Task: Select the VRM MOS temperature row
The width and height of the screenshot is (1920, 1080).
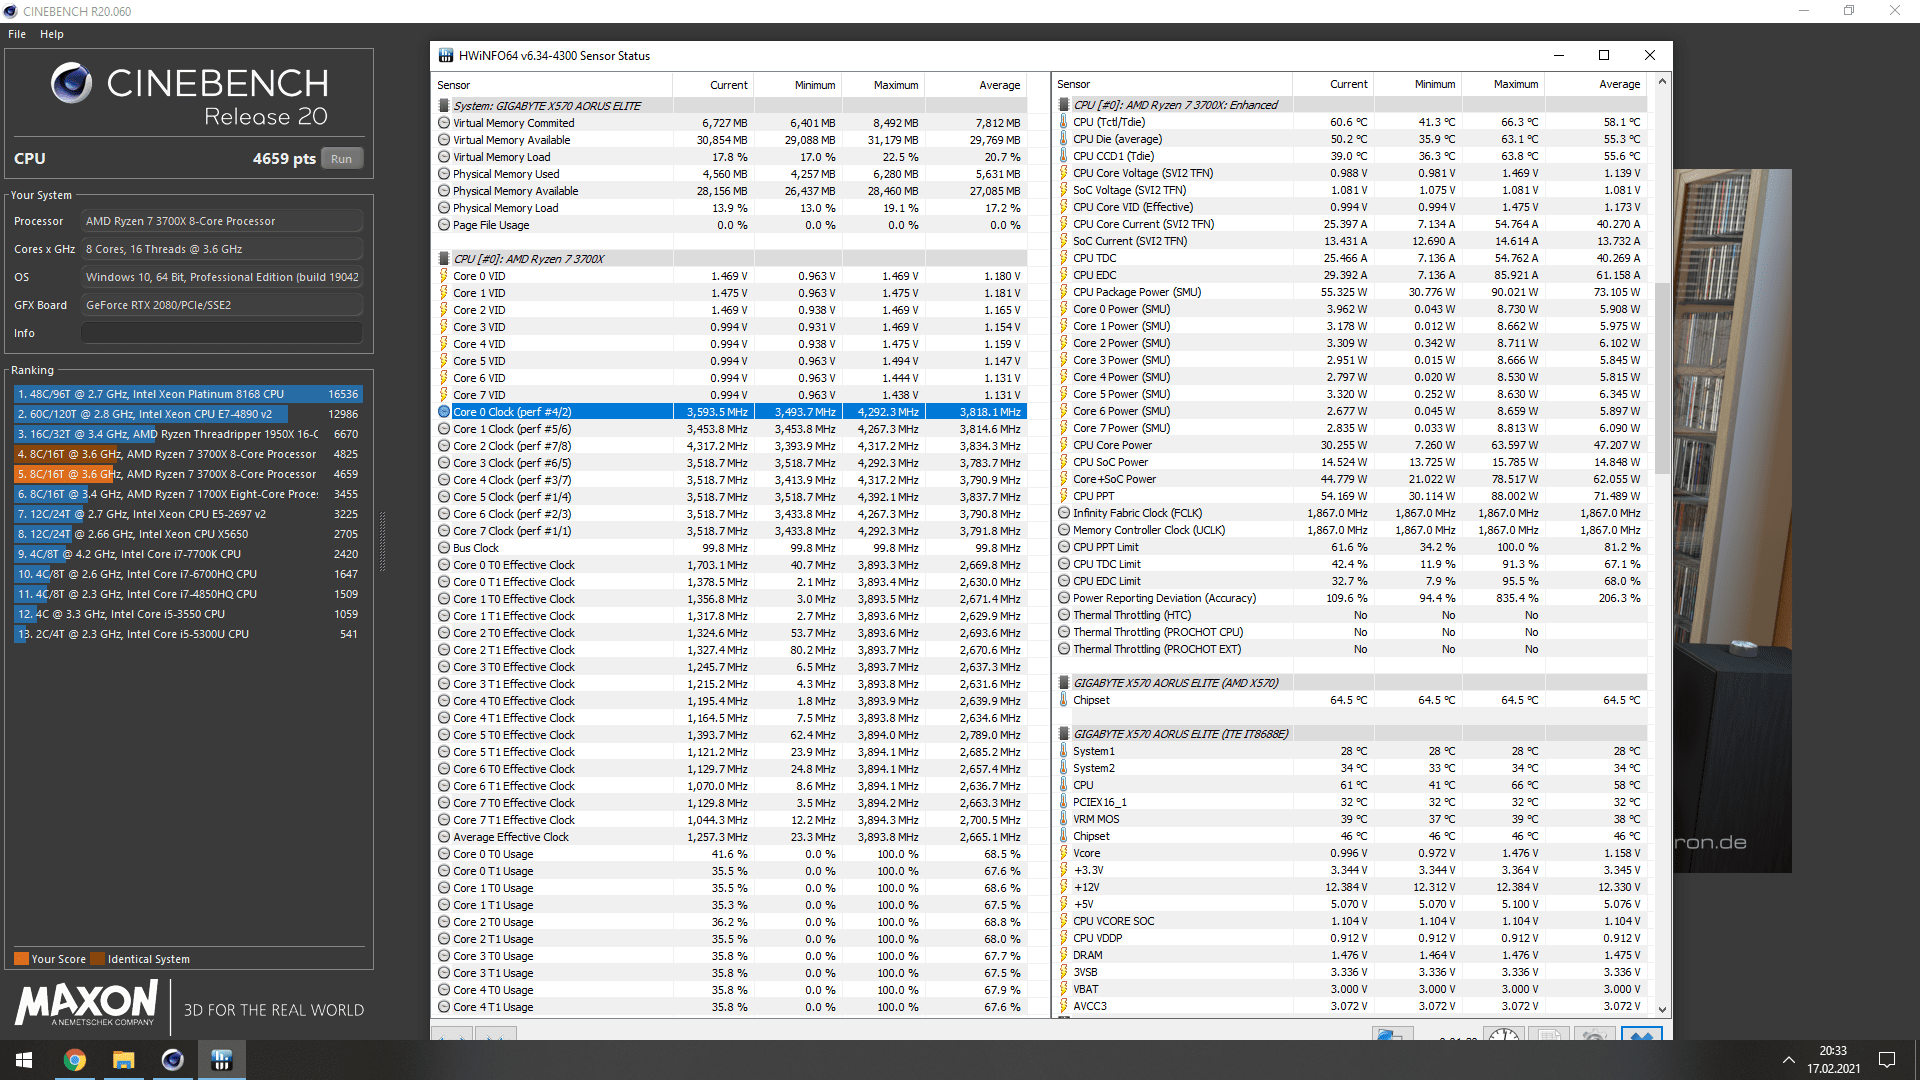Action: [1350, 819]
